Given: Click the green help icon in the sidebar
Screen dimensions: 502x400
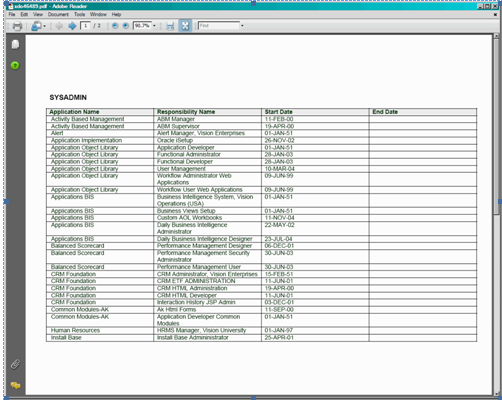Looking at the screenshot, I should [x=15, y=65].
